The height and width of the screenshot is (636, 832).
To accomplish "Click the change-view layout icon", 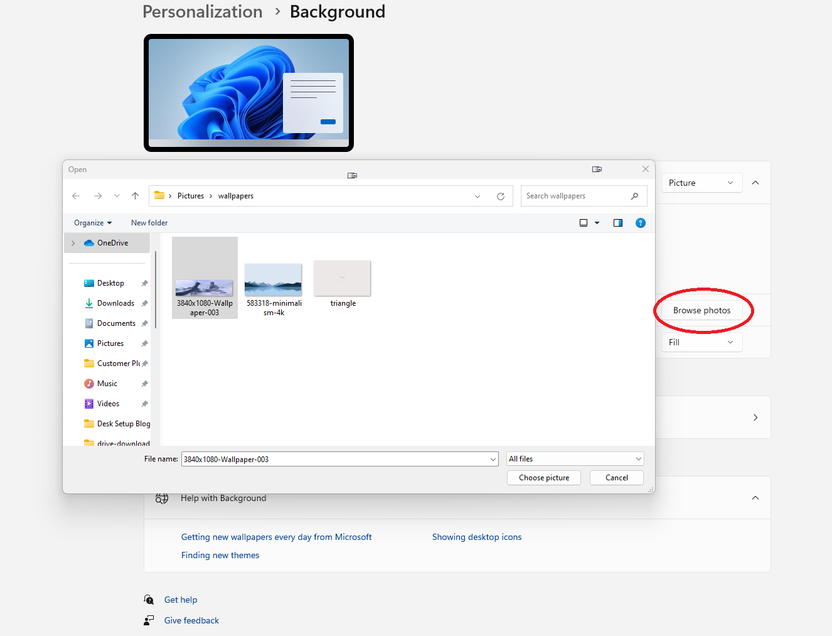I will tap(581, 222).
